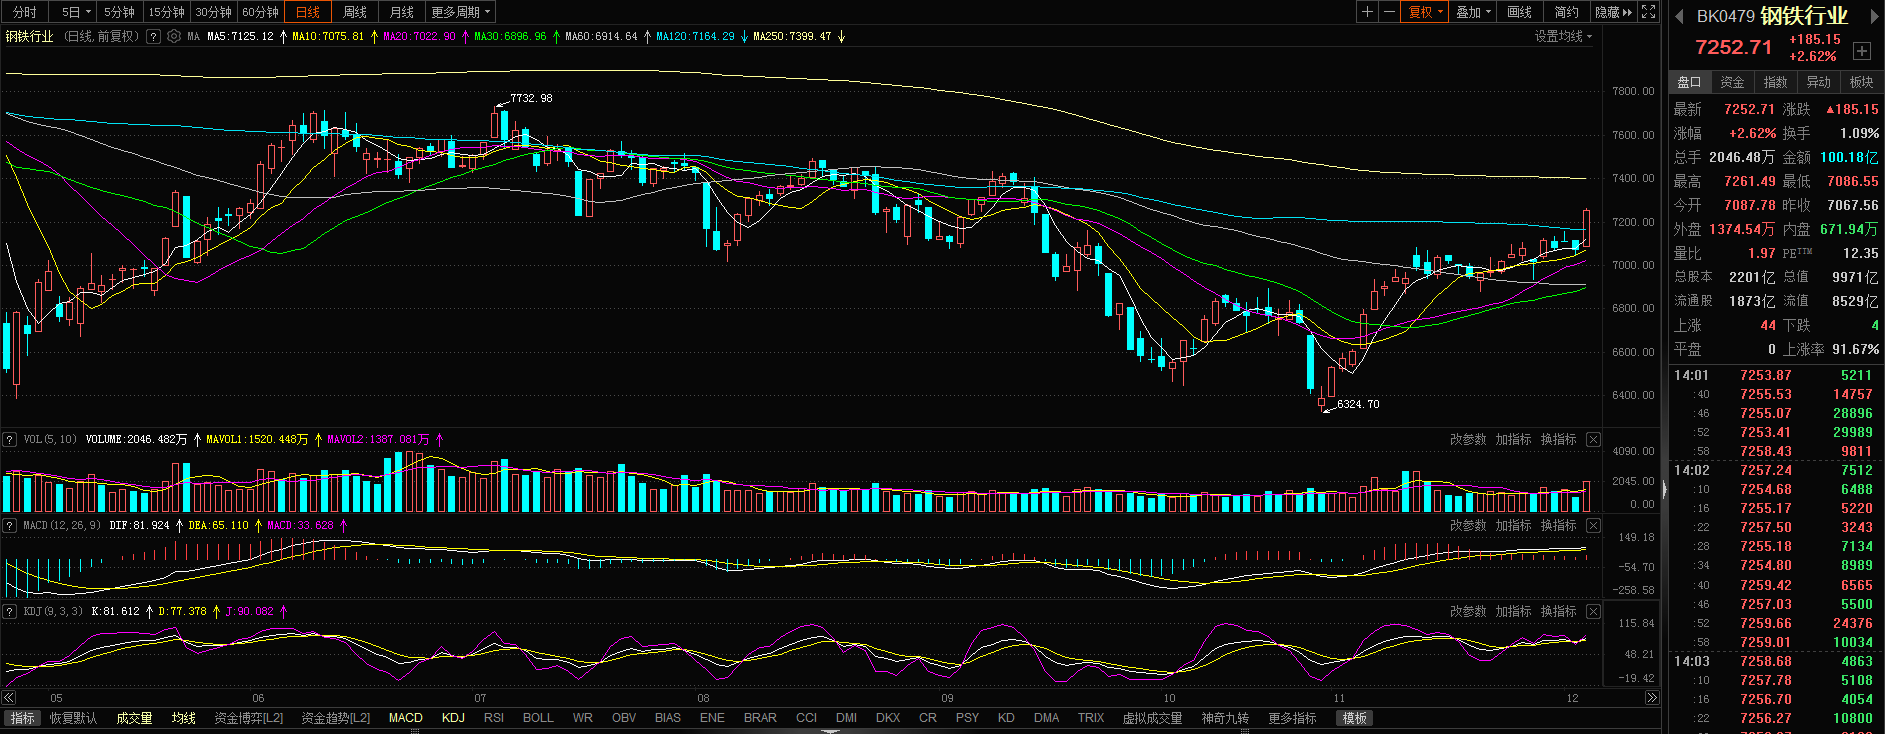This screenshot has width=1885, height=734.
Task: Open 叠加 overlay dropdown
Action: pyautogui.click(x=1473, y=12)
